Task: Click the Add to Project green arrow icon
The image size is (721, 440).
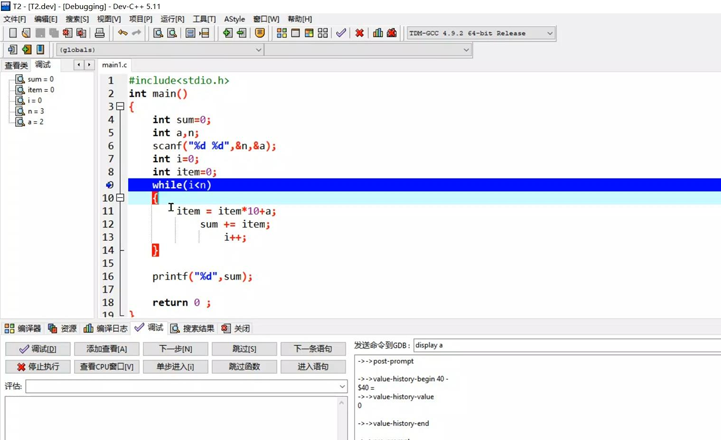Action: [228, 33]
